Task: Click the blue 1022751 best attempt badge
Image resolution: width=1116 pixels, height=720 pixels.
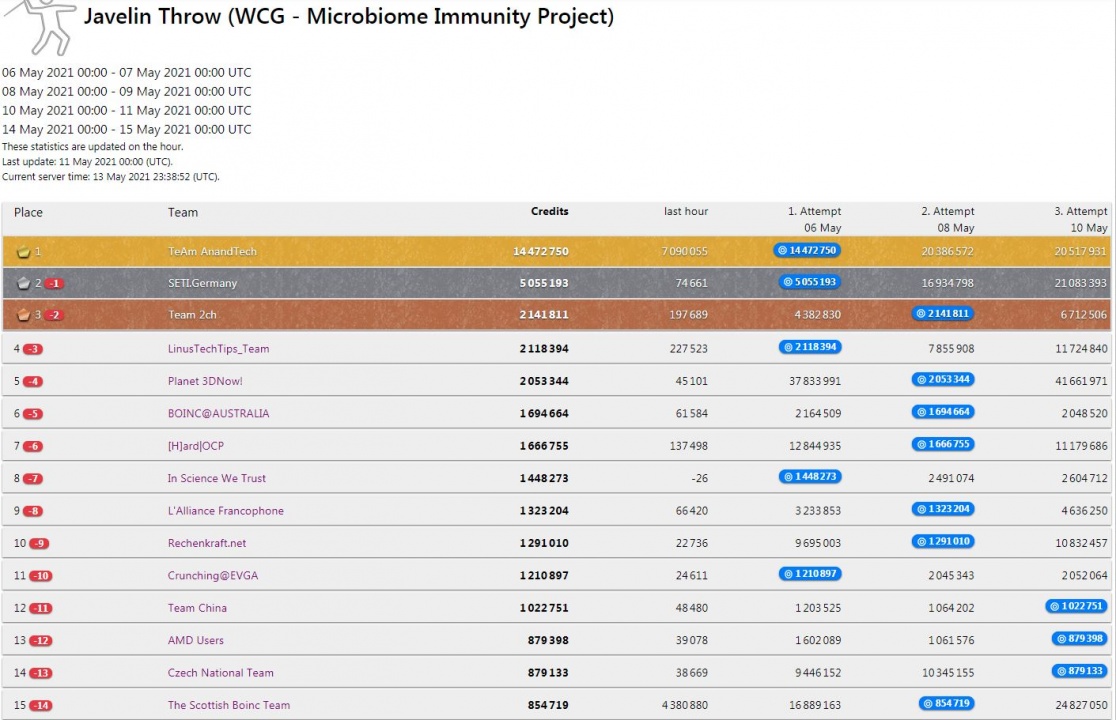Action: pyautogui.click(x=1076, y=606)
